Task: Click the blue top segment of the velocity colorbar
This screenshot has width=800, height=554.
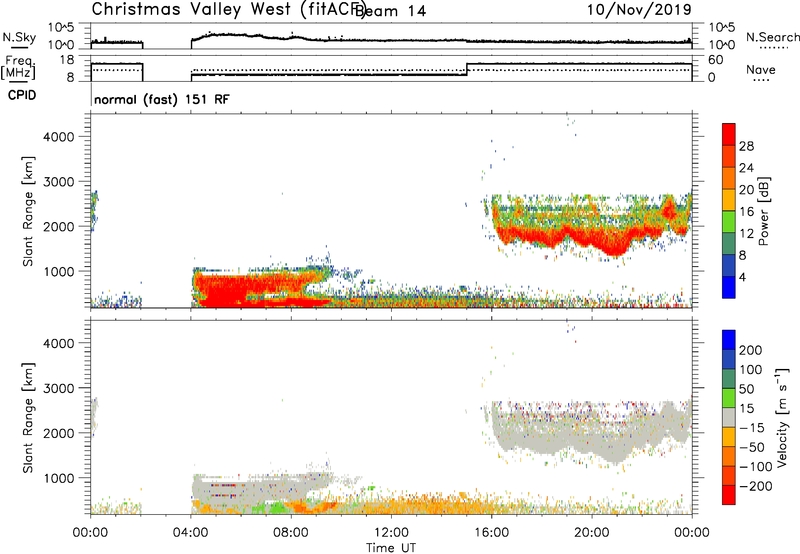Action: pos(729,340)
